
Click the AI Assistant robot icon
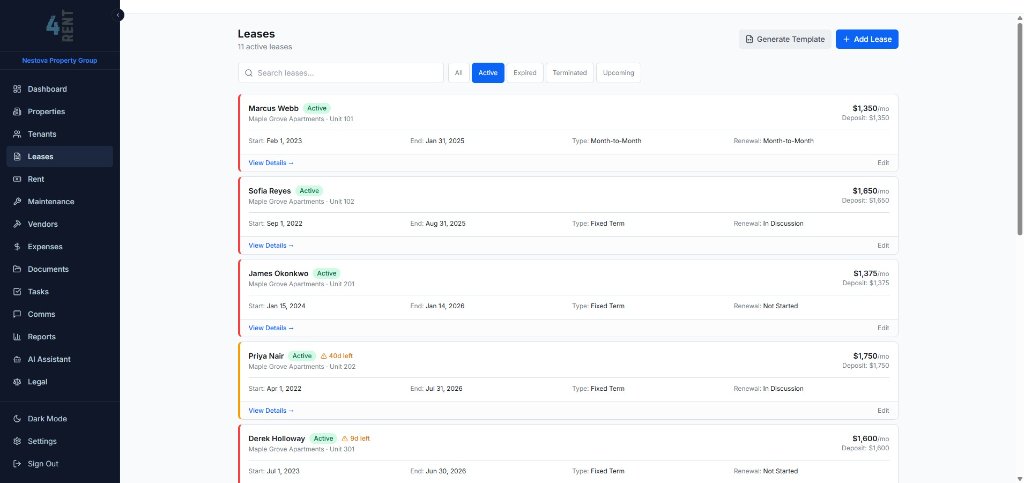click(17, 359)
